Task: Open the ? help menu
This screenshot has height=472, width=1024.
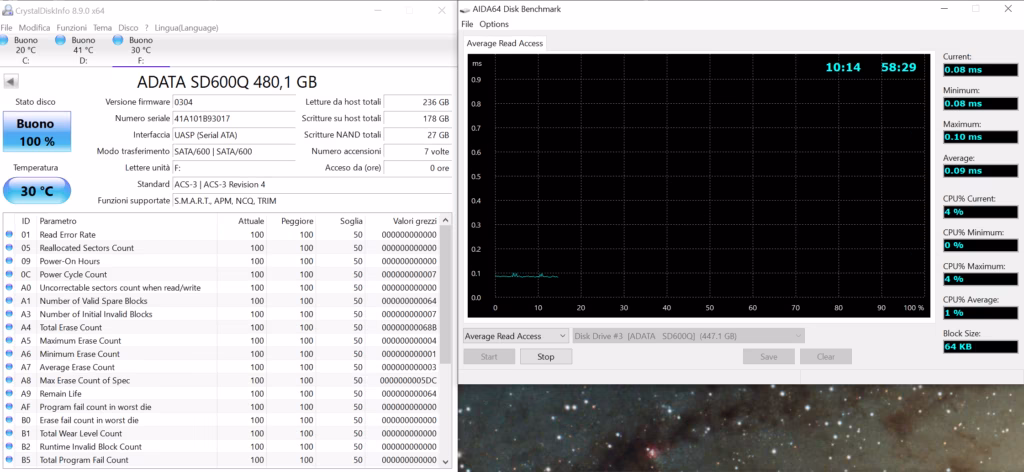Action: (x=146, y=28)
